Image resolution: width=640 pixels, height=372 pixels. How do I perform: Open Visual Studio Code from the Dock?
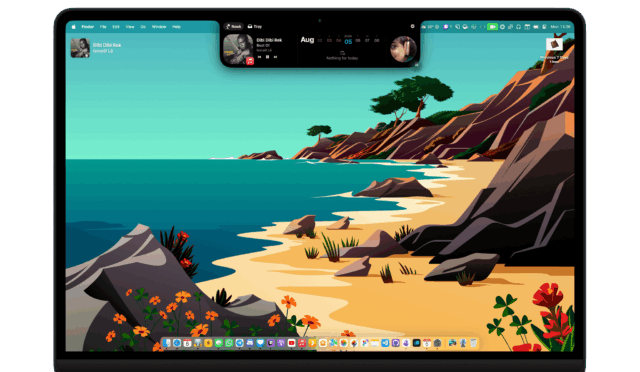tap(385, 343)
